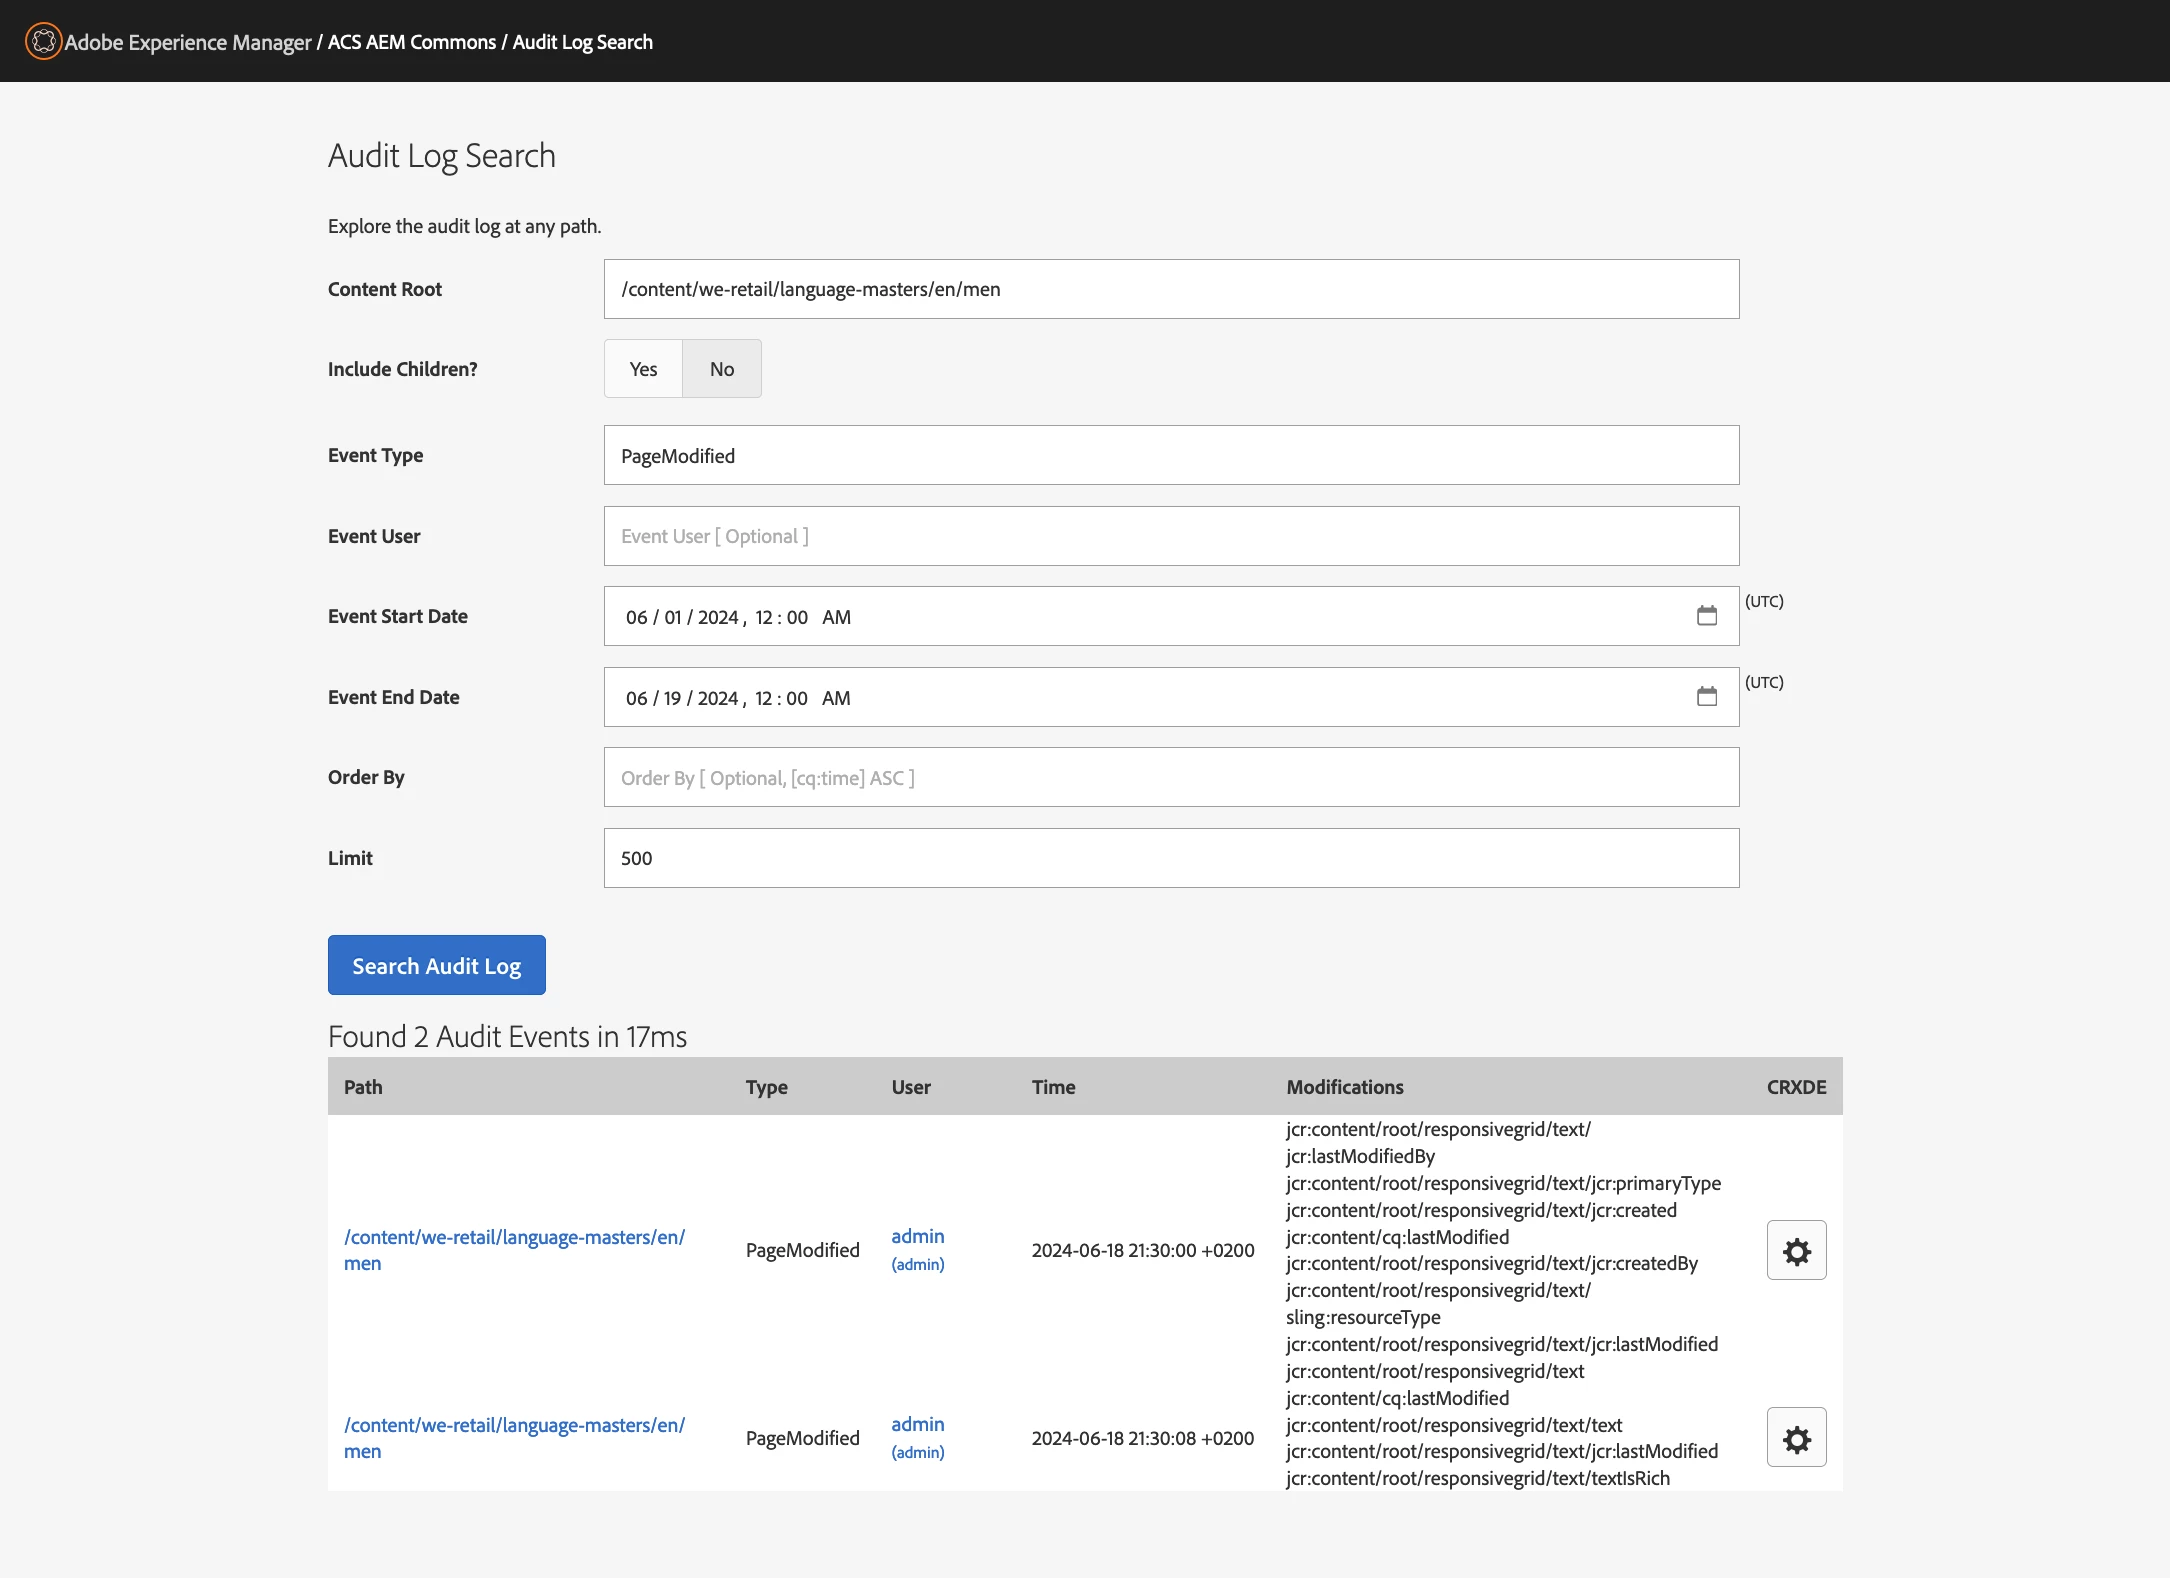Select No for Include Children
Viewport: 2171px width, 1578px height.
point(721,369)
